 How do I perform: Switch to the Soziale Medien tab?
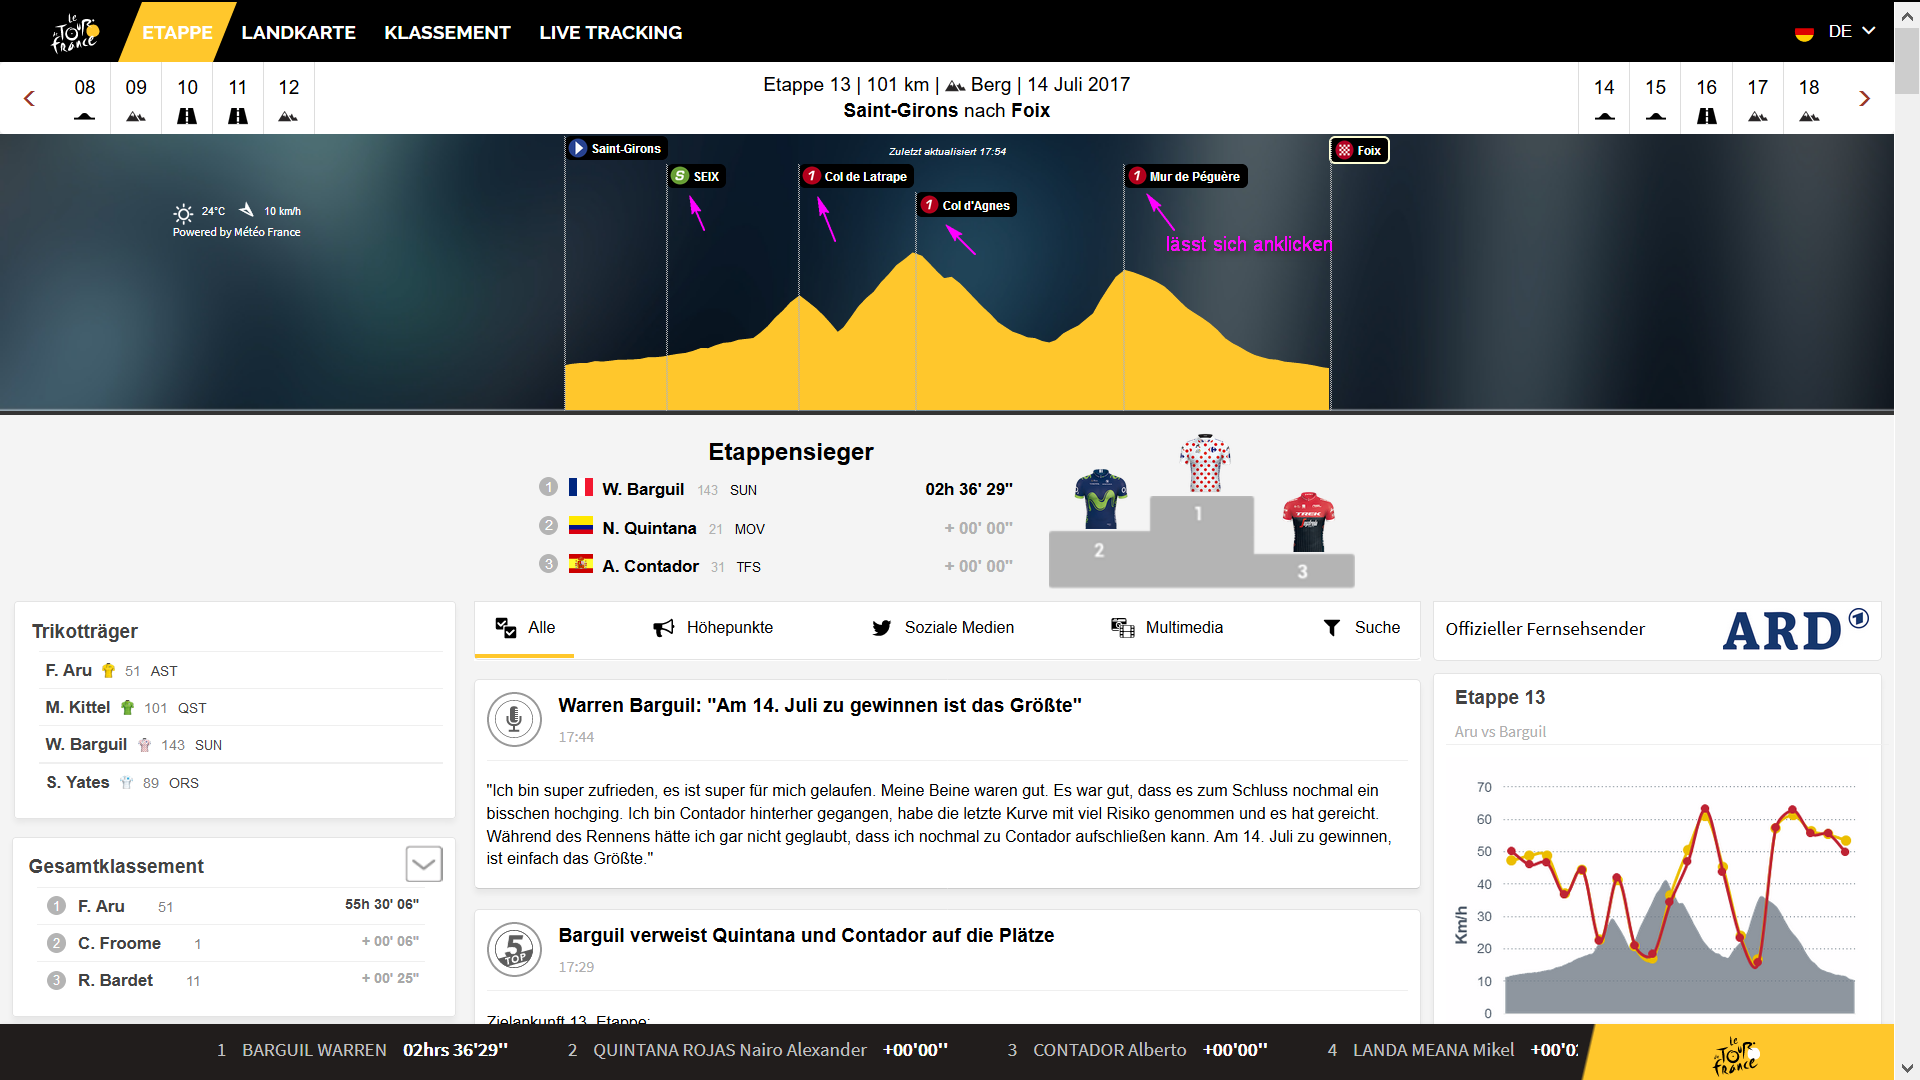[x=943, y=628]
